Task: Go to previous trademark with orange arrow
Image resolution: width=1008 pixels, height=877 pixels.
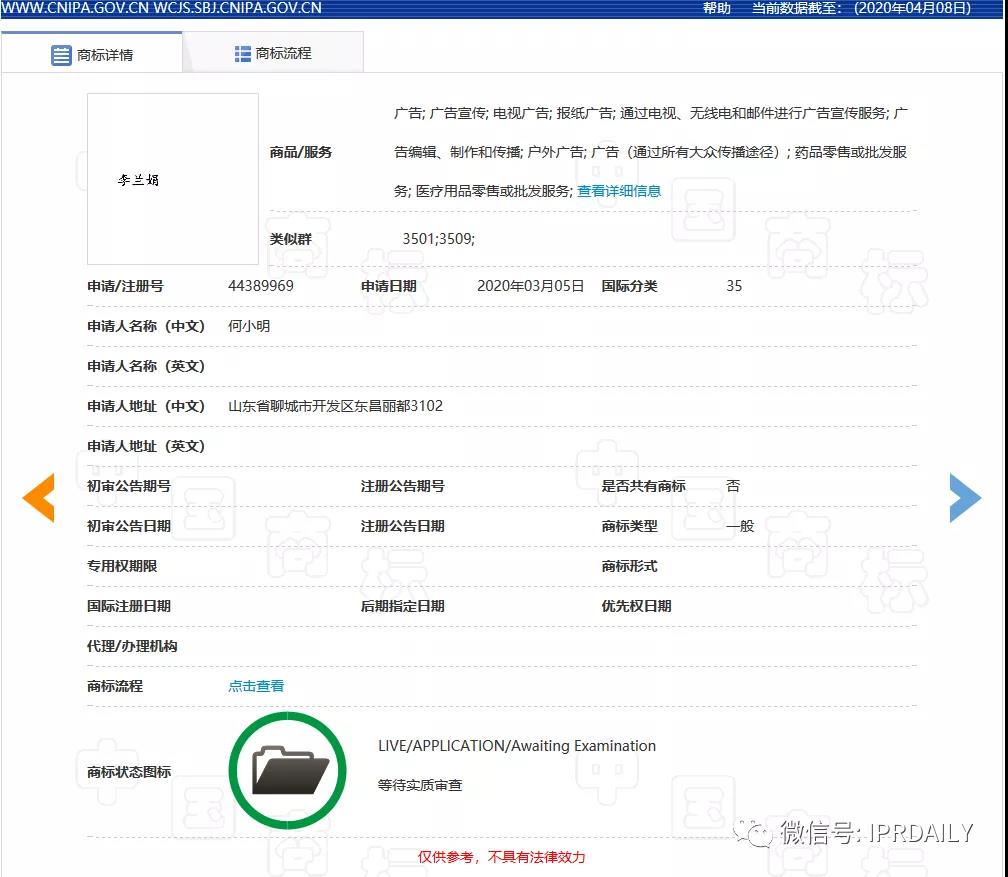Action: tap(39, 498)
